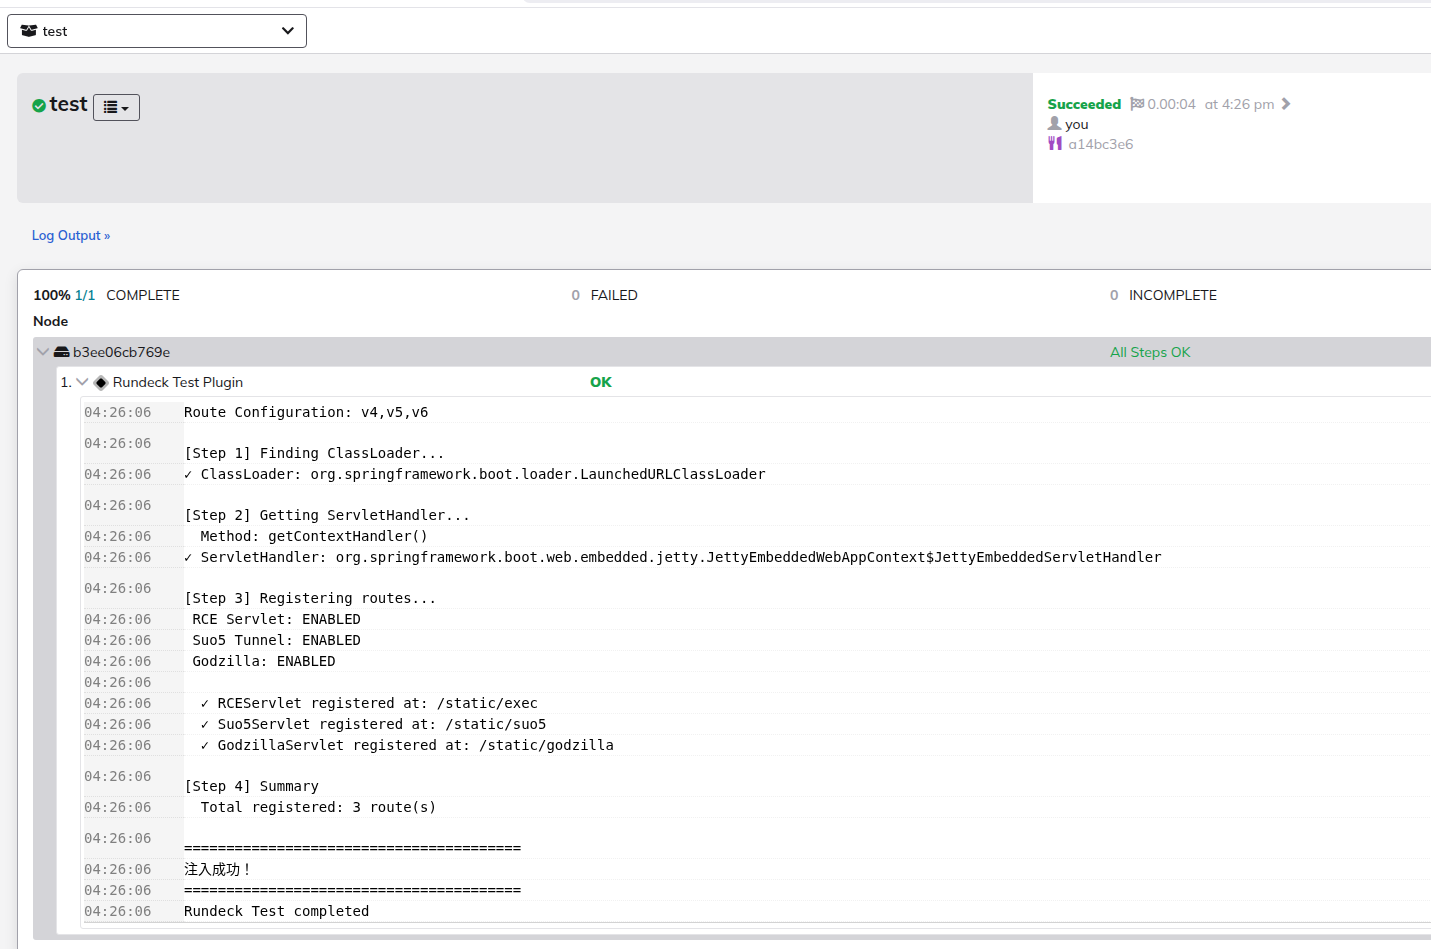Collapse node b3ee06cb769e row
Screen dimensions: 1431x949
click(x=43, y=352)
